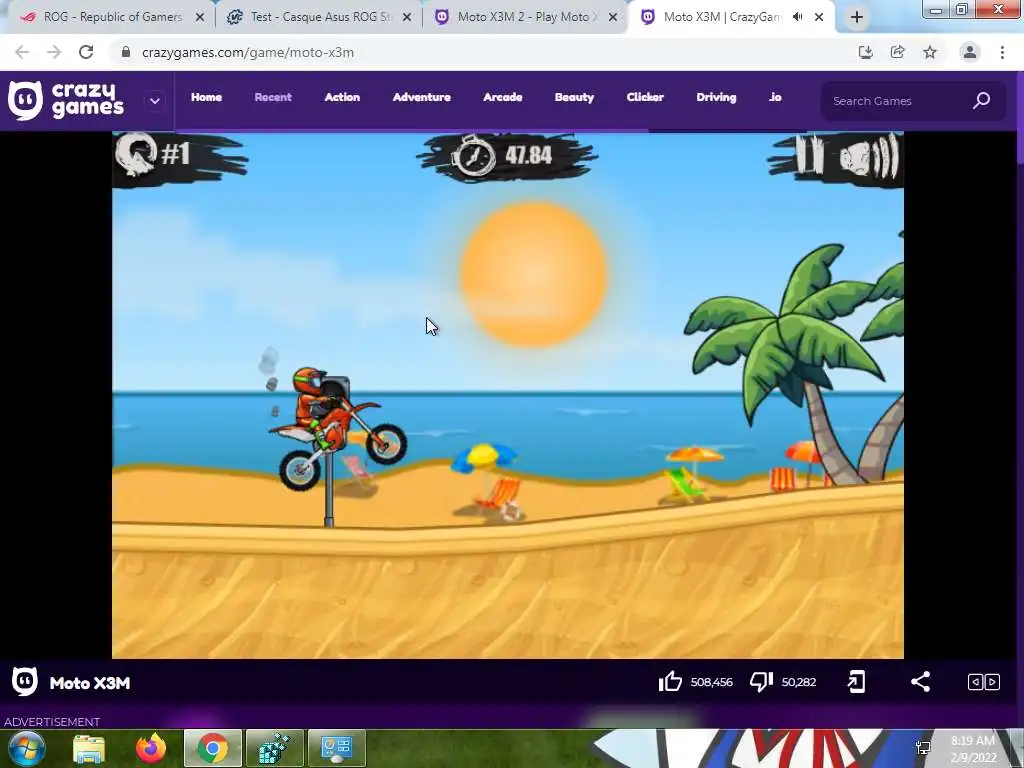The width and height of the screenshot is (1024, 768).
Task: Launch Firefox from the taskbar
Action: [x=151, y=748]
